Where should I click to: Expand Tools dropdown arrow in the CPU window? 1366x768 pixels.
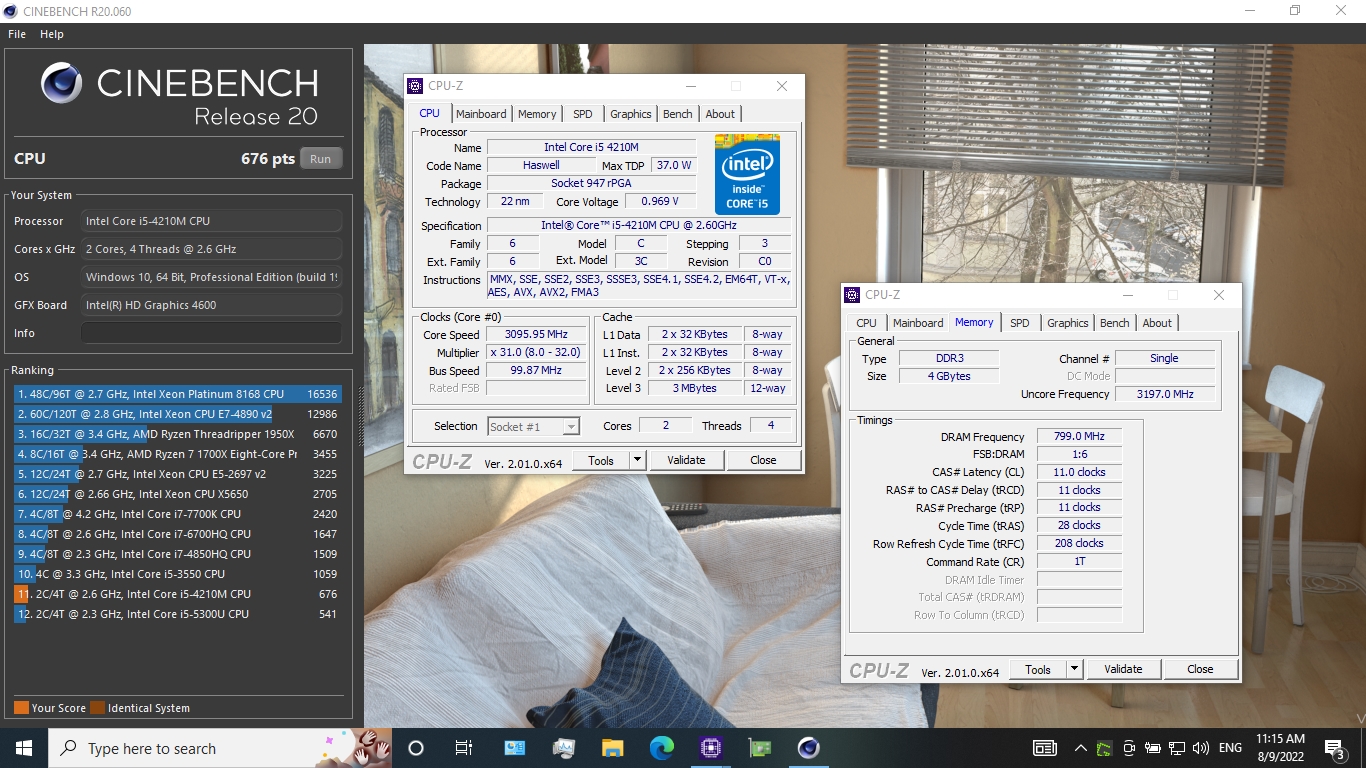pyautogui.click(x=637, y=460)
